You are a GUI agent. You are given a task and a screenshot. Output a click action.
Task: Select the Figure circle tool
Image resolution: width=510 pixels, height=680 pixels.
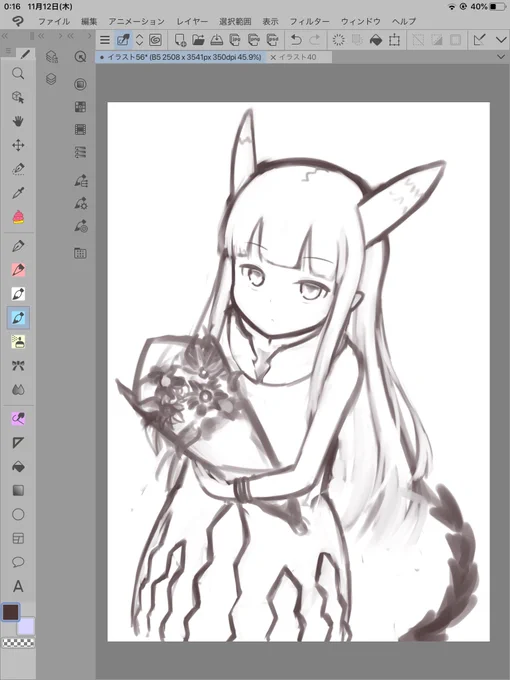click(x=18, y=514)
